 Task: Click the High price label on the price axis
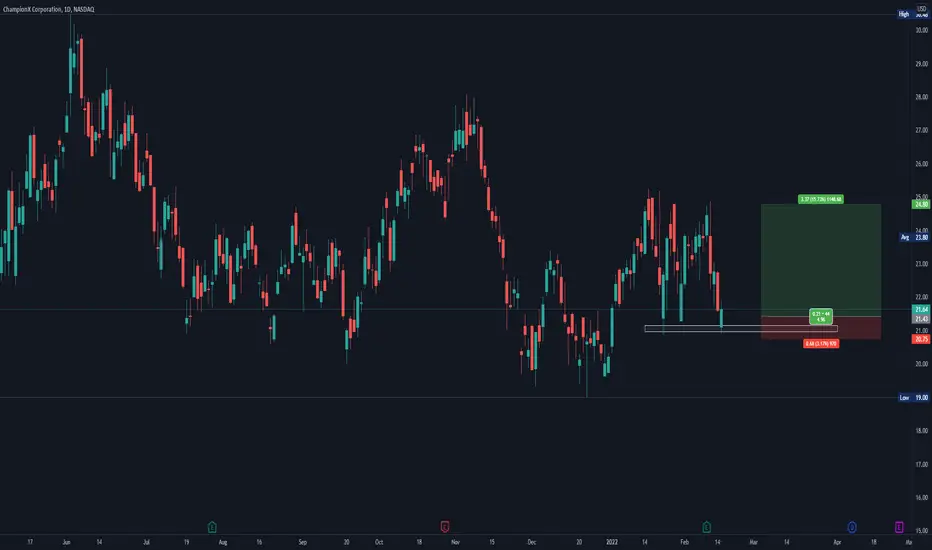[914, 14]
